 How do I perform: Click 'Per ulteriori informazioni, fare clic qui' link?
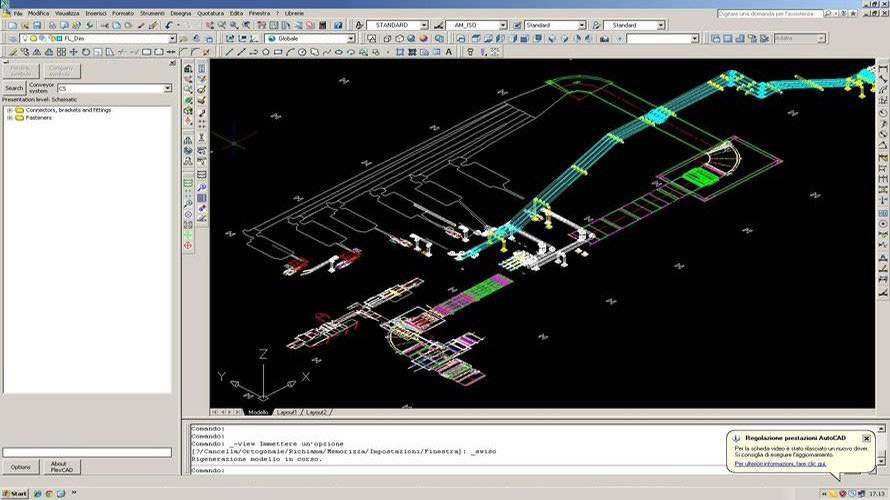780,464
